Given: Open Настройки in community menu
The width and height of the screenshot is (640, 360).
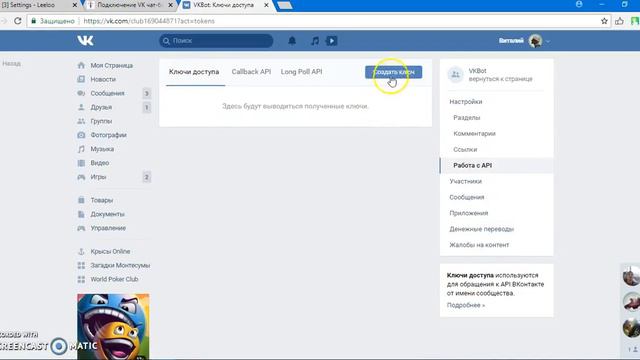Looking at the screenshot, I should pos(466,102).
